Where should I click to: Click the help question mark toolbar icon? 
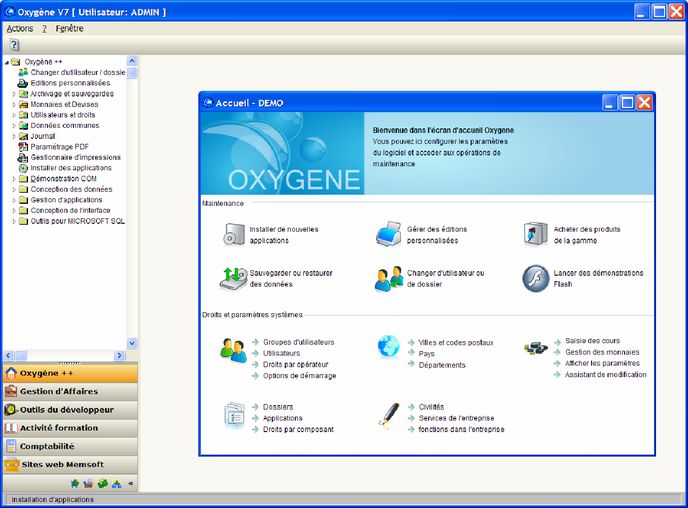point(14,45)
